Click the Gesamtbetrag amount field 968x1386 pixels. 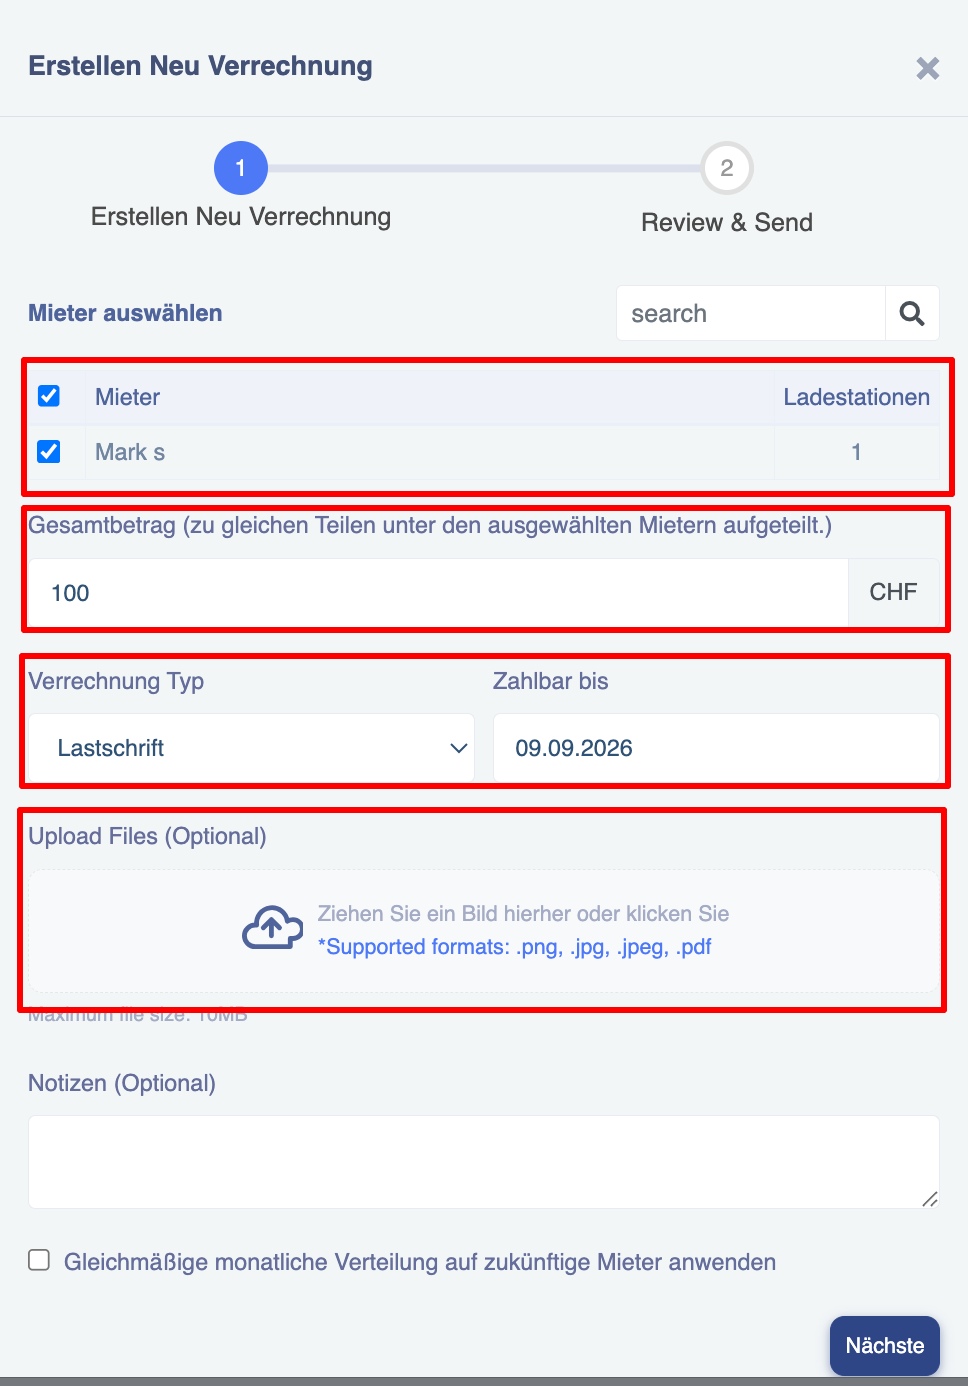coord(438,593)
